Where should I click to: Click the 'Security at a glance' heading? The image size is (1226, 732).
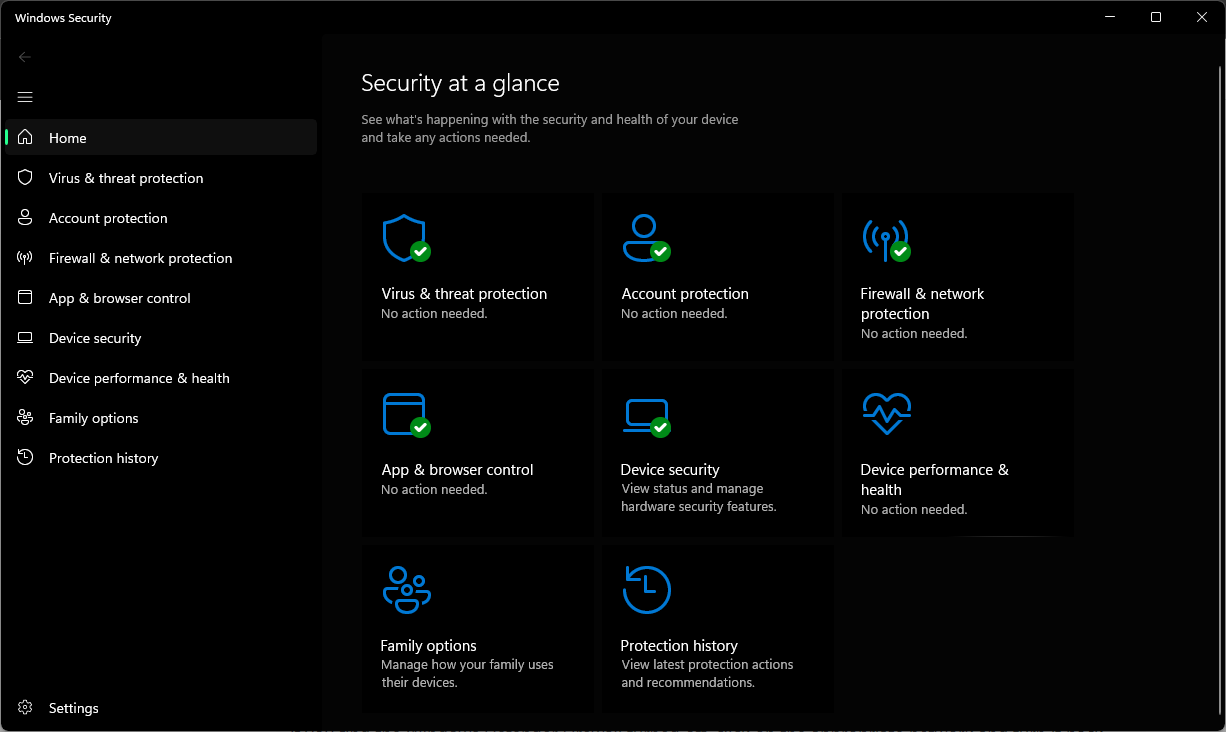coord(460,83)
